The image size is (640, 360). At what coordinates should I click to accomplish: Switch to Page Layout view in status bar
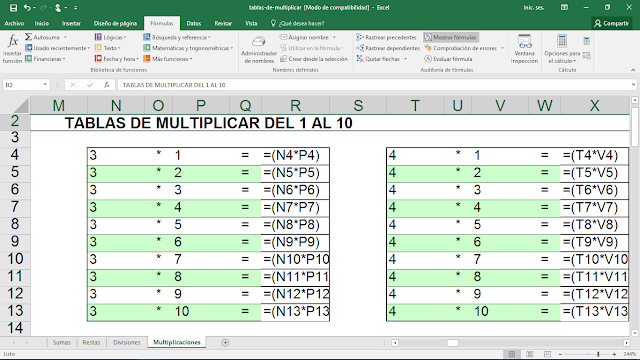click(530, 354)
